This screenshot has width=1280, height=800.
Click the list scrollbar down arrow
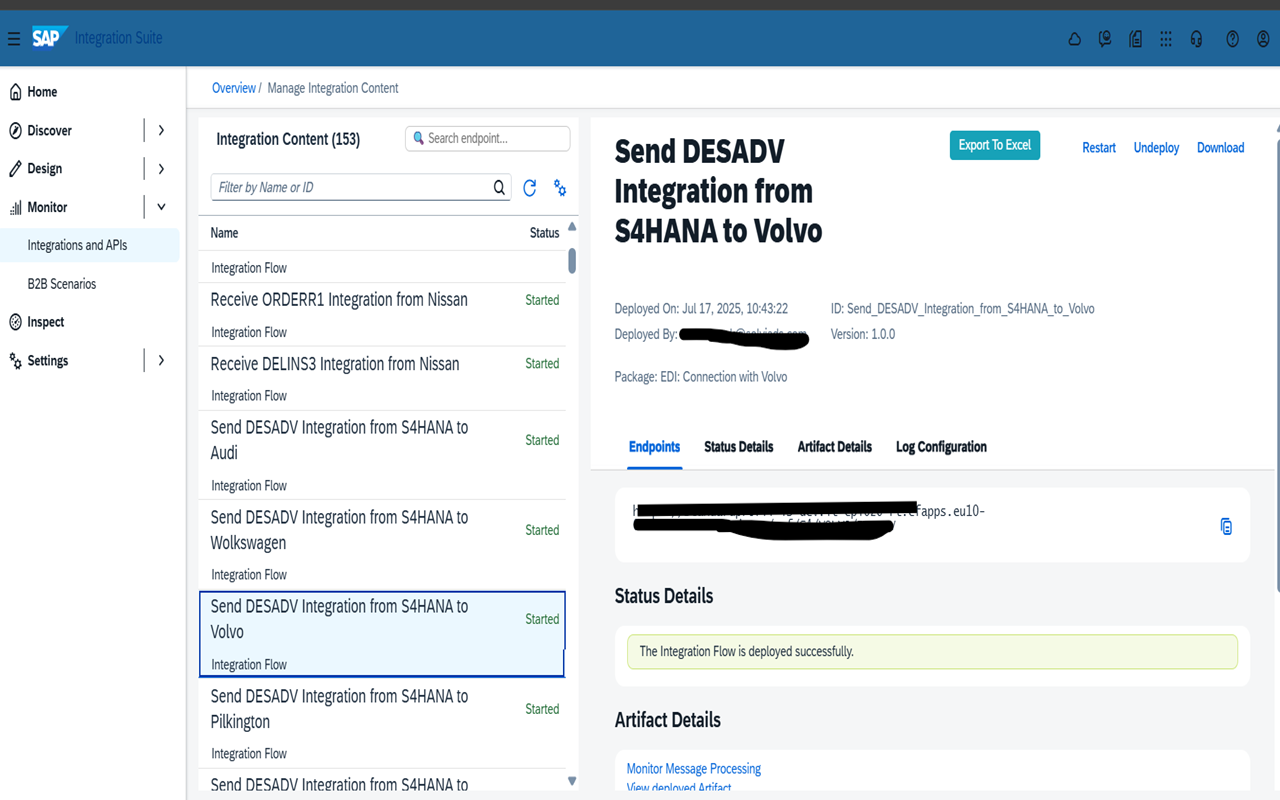tap(572, 781)
